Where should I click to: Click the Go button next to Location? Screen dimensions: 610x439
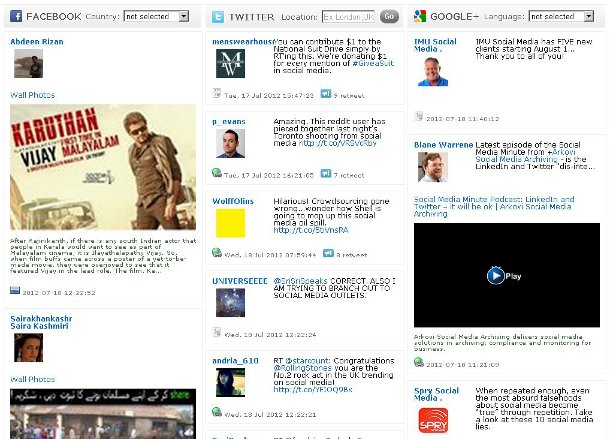(389, 16)
